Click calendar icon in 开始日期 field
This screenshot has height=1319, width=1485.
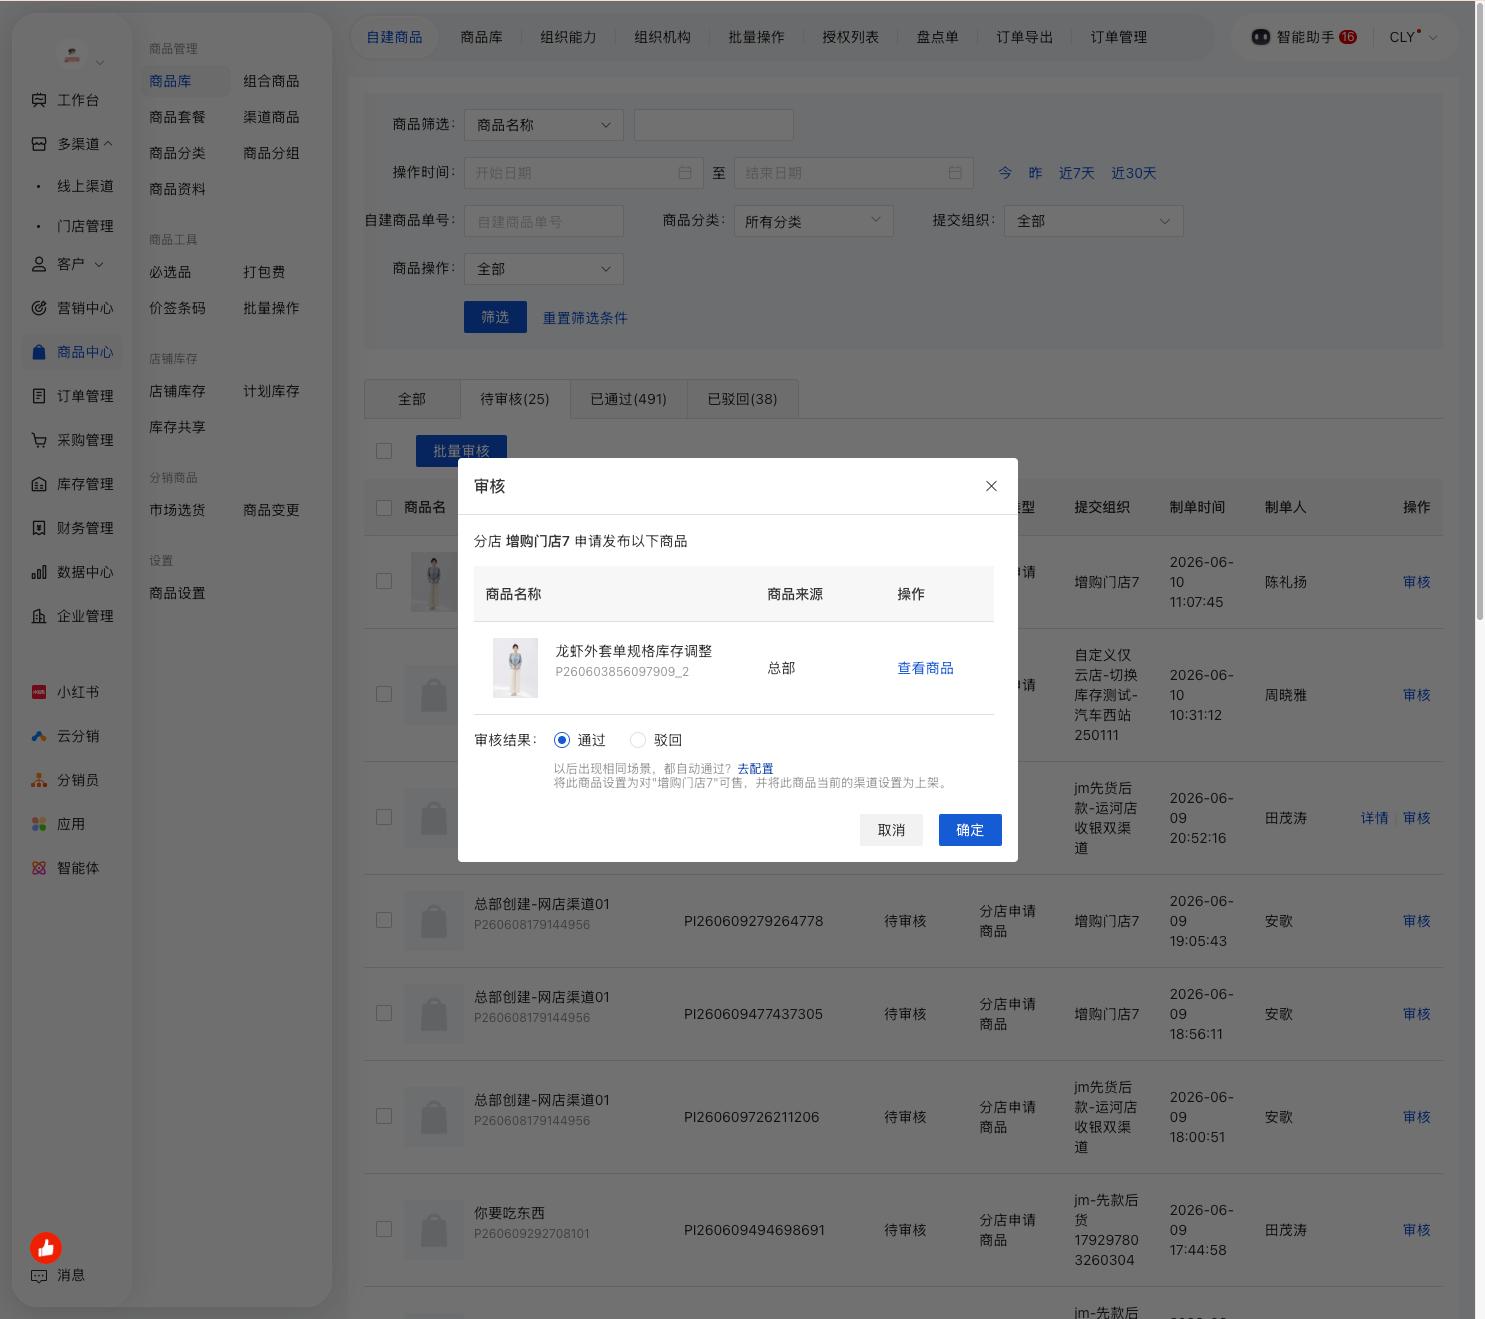685,173
